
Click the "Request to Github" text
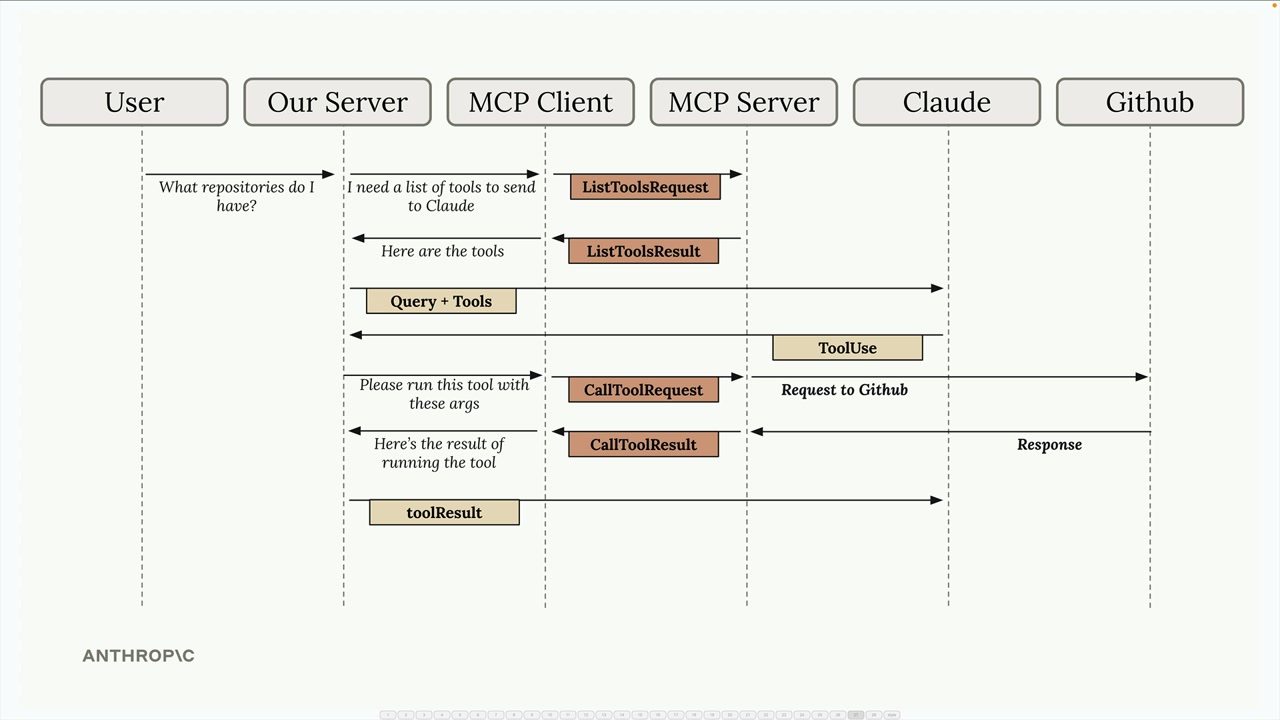tap(844, 390)
